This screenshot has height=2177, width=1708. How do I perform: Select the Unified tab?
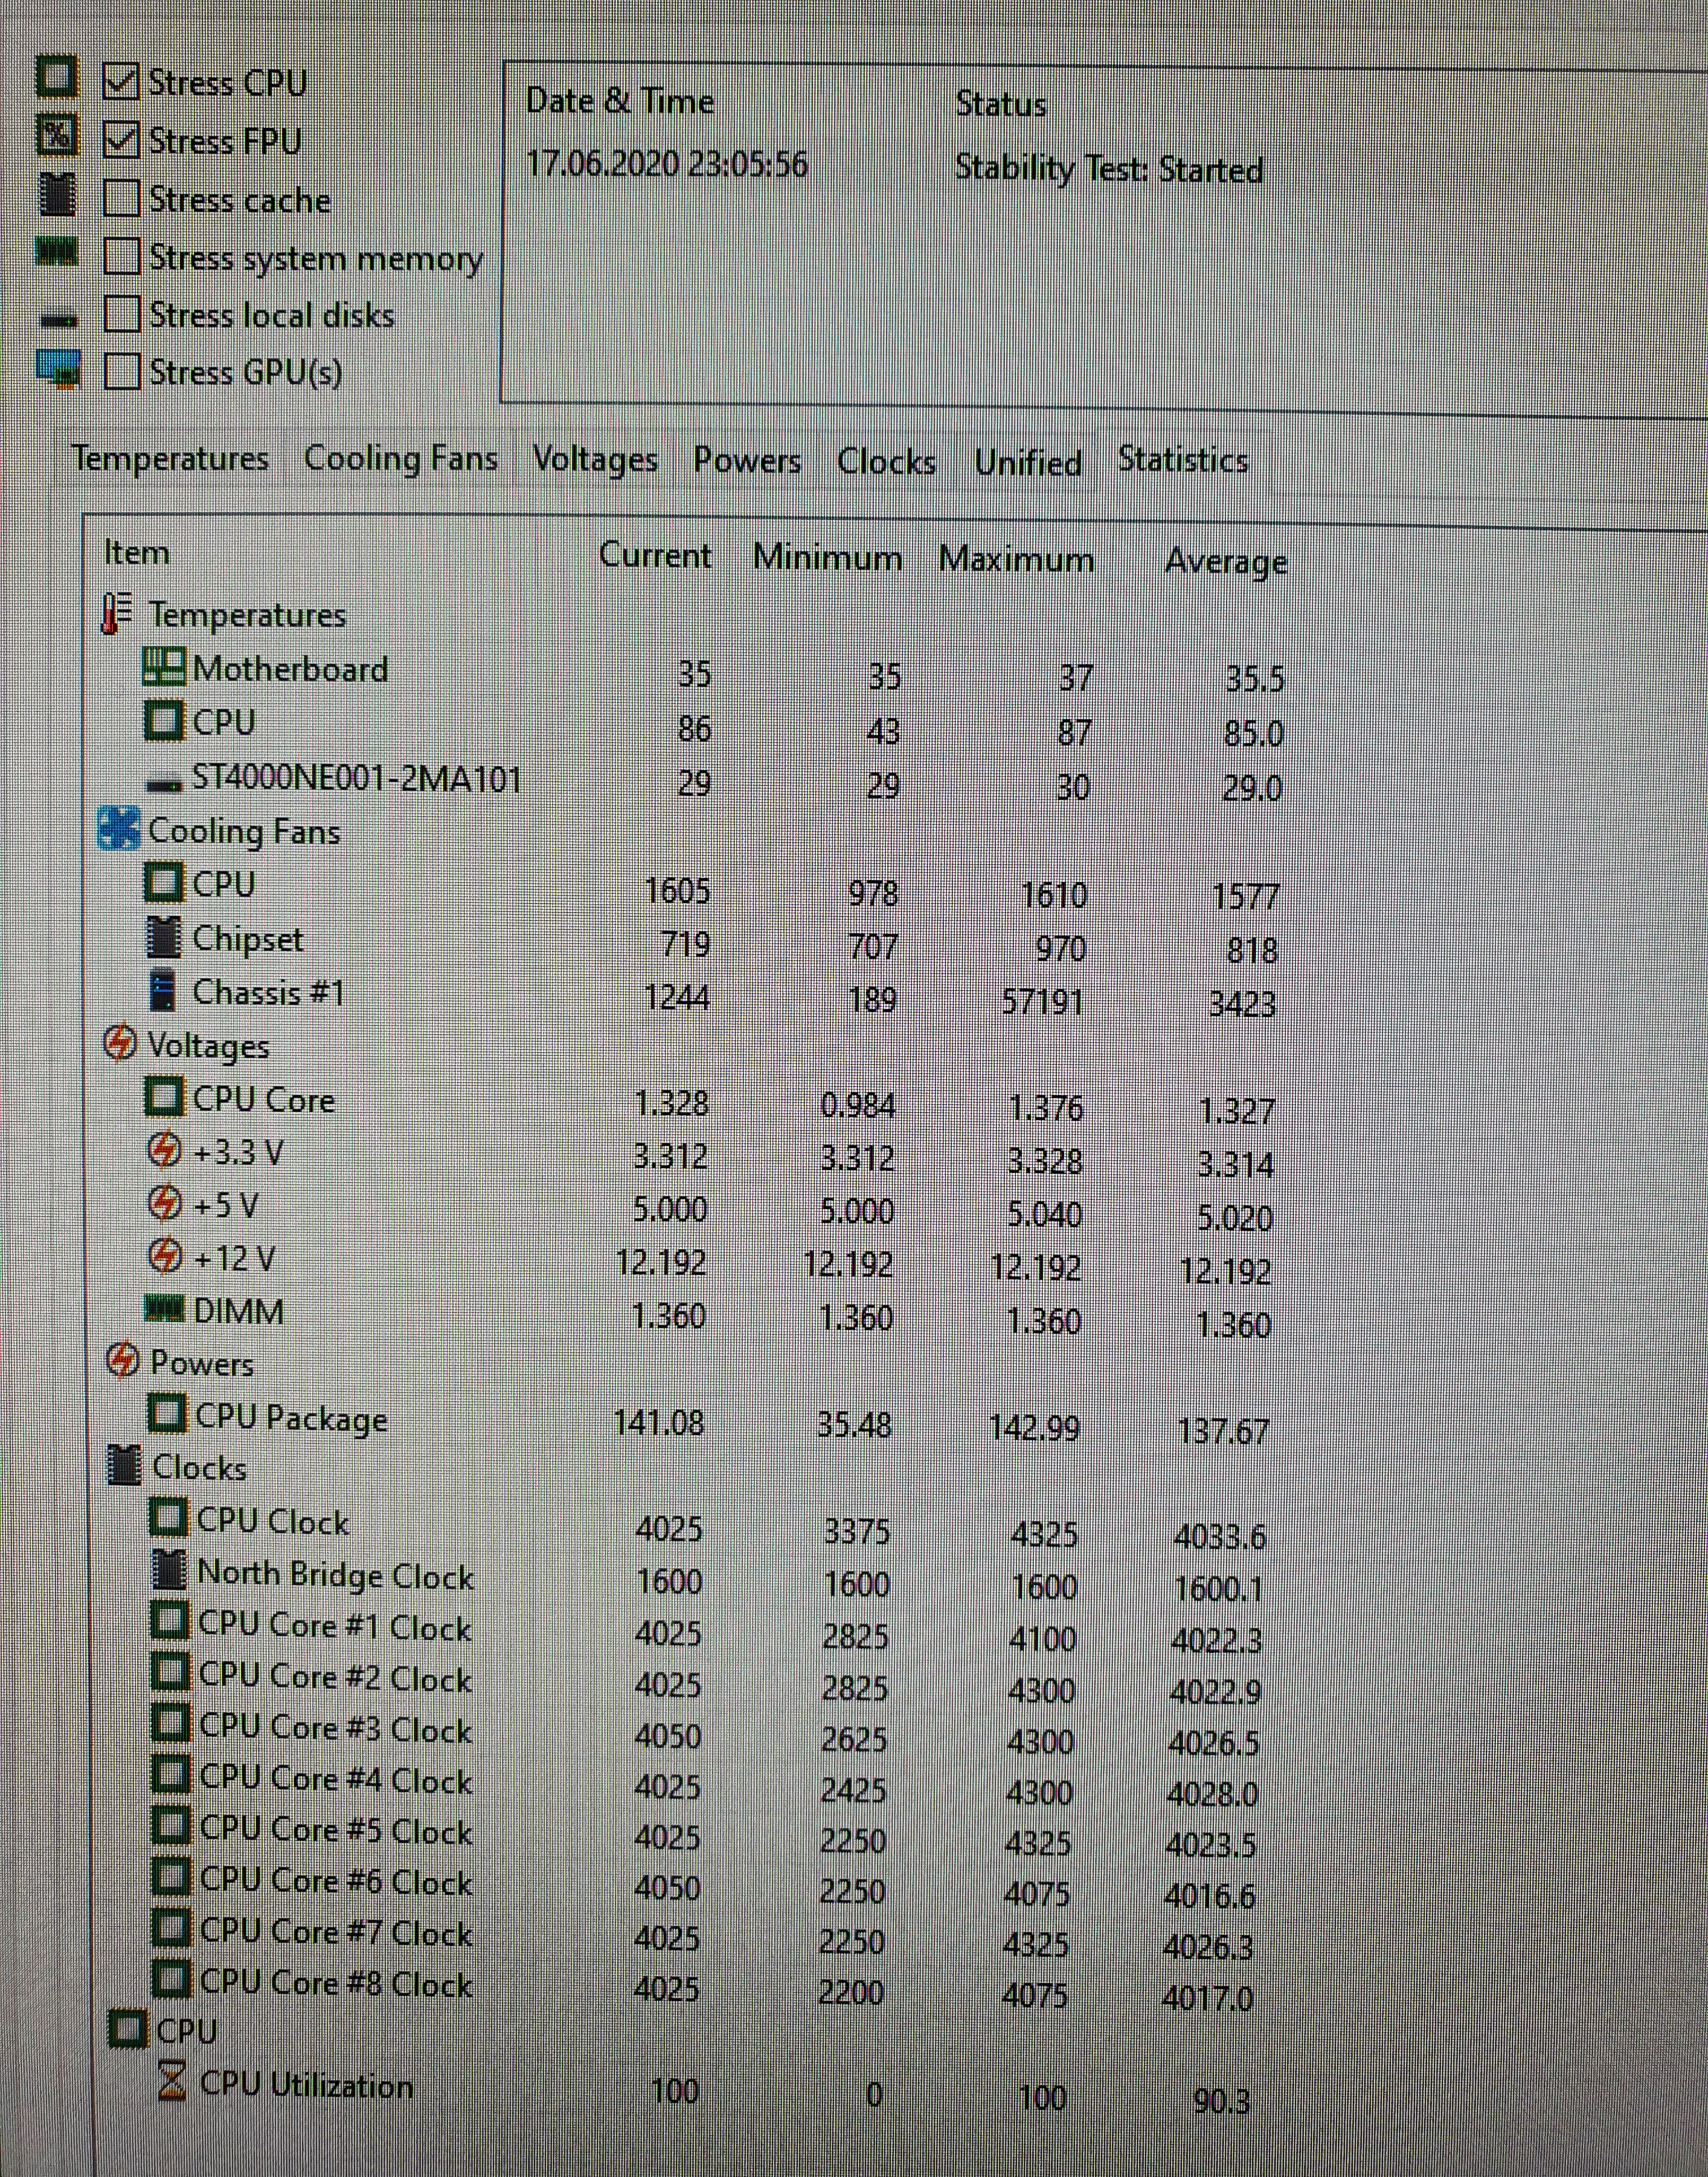[1028, 463]
